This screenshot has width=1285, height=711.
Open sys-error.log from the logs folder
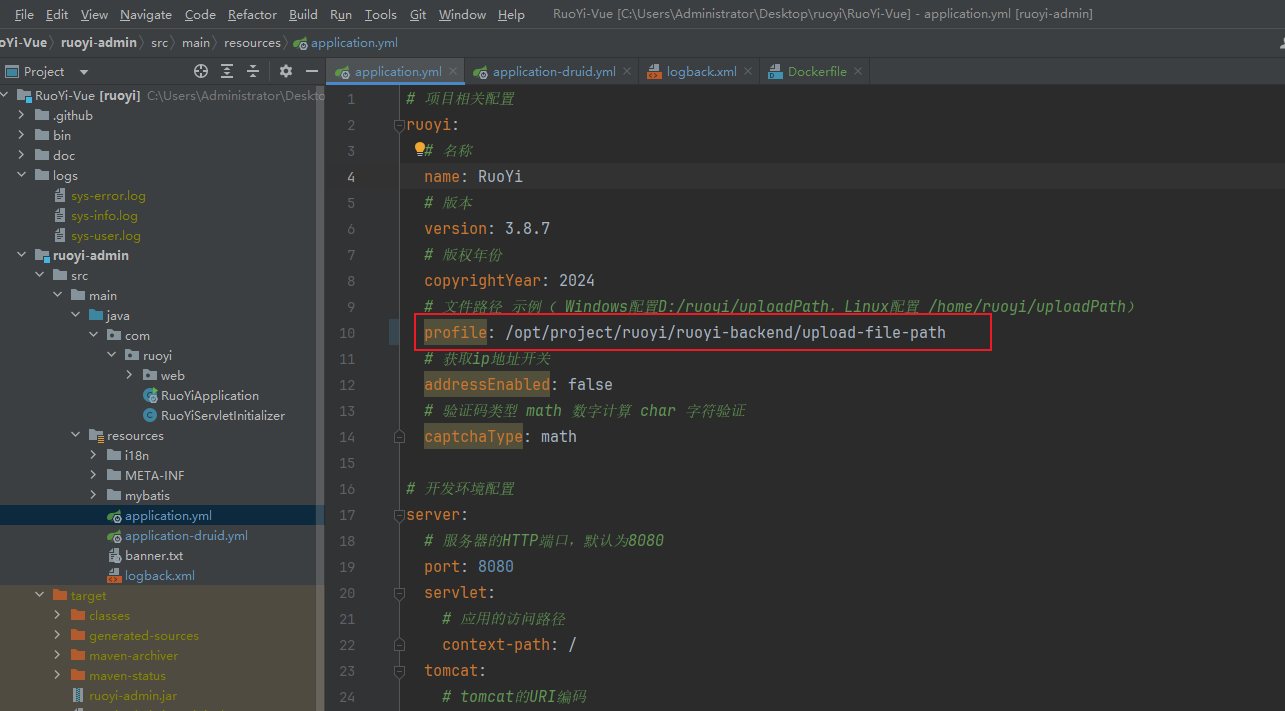[x=107, y=195]
